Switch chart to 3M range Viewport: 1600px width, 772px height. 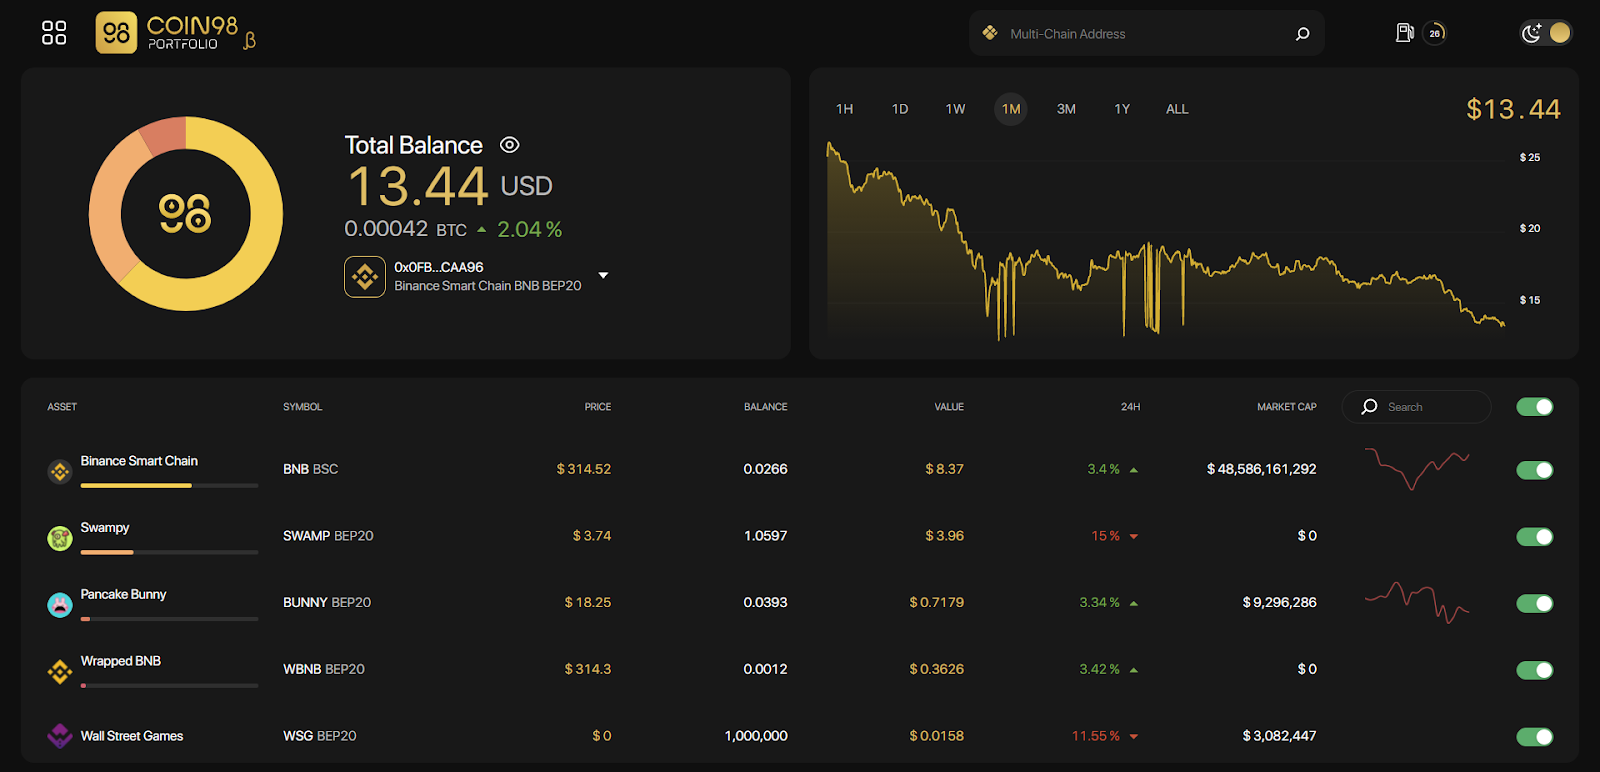coord(1066,109)
